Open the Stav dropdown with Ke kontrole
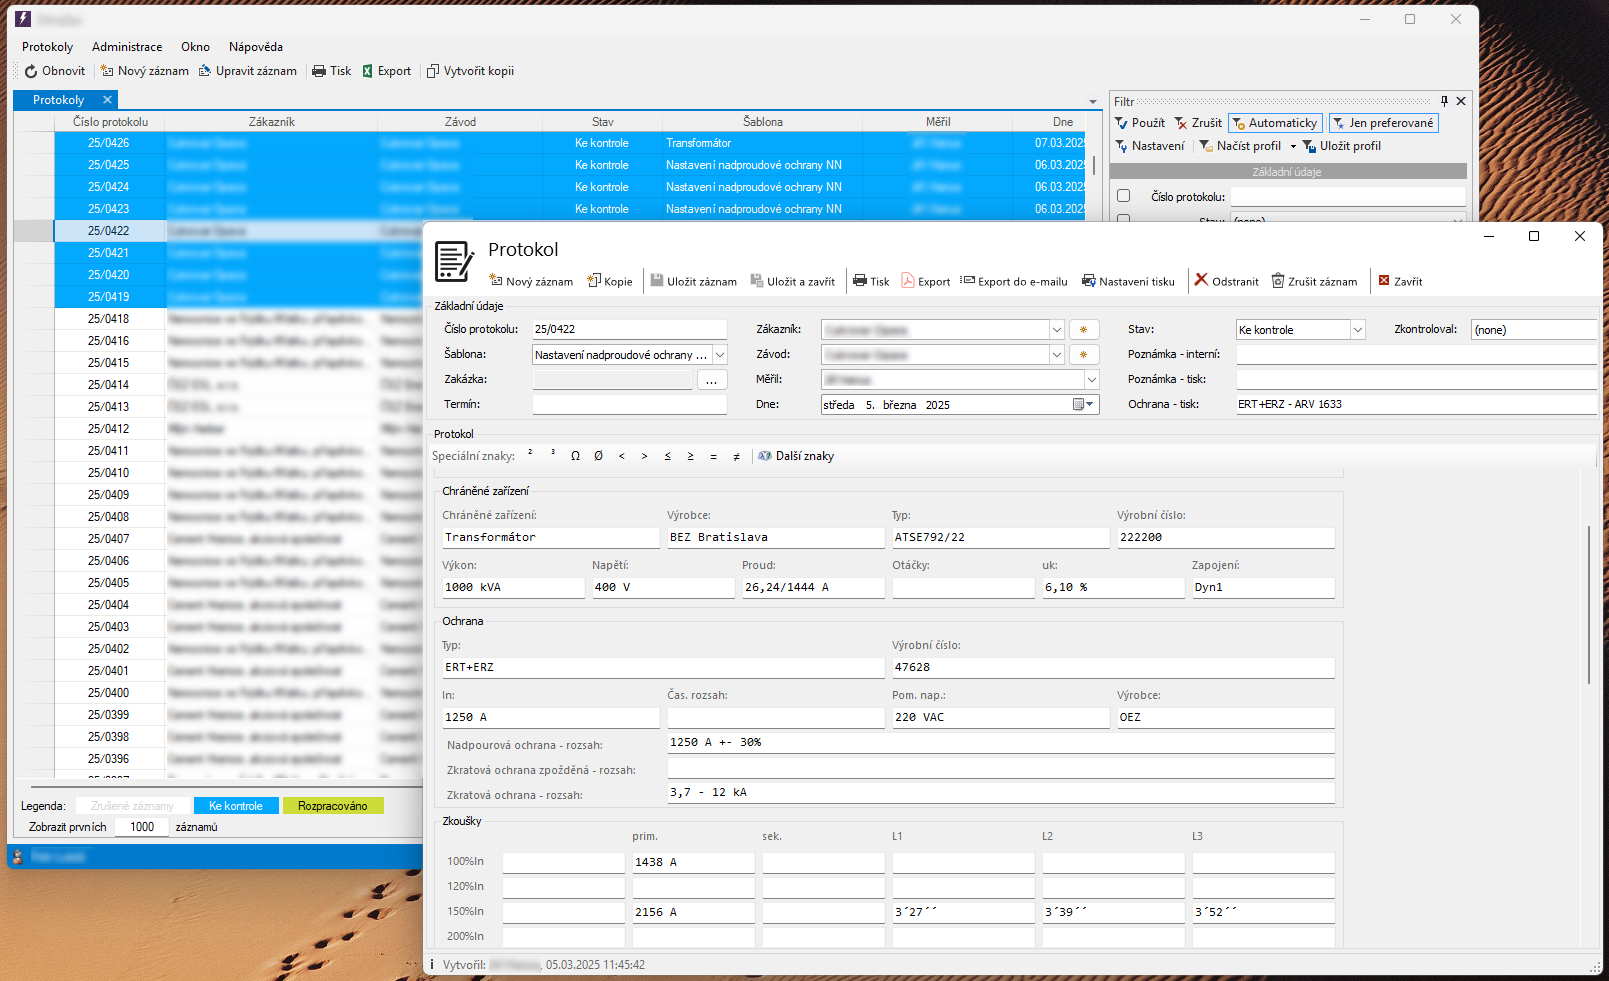The height and width of the screenshot is (981, 1609). pos(1358,330)
